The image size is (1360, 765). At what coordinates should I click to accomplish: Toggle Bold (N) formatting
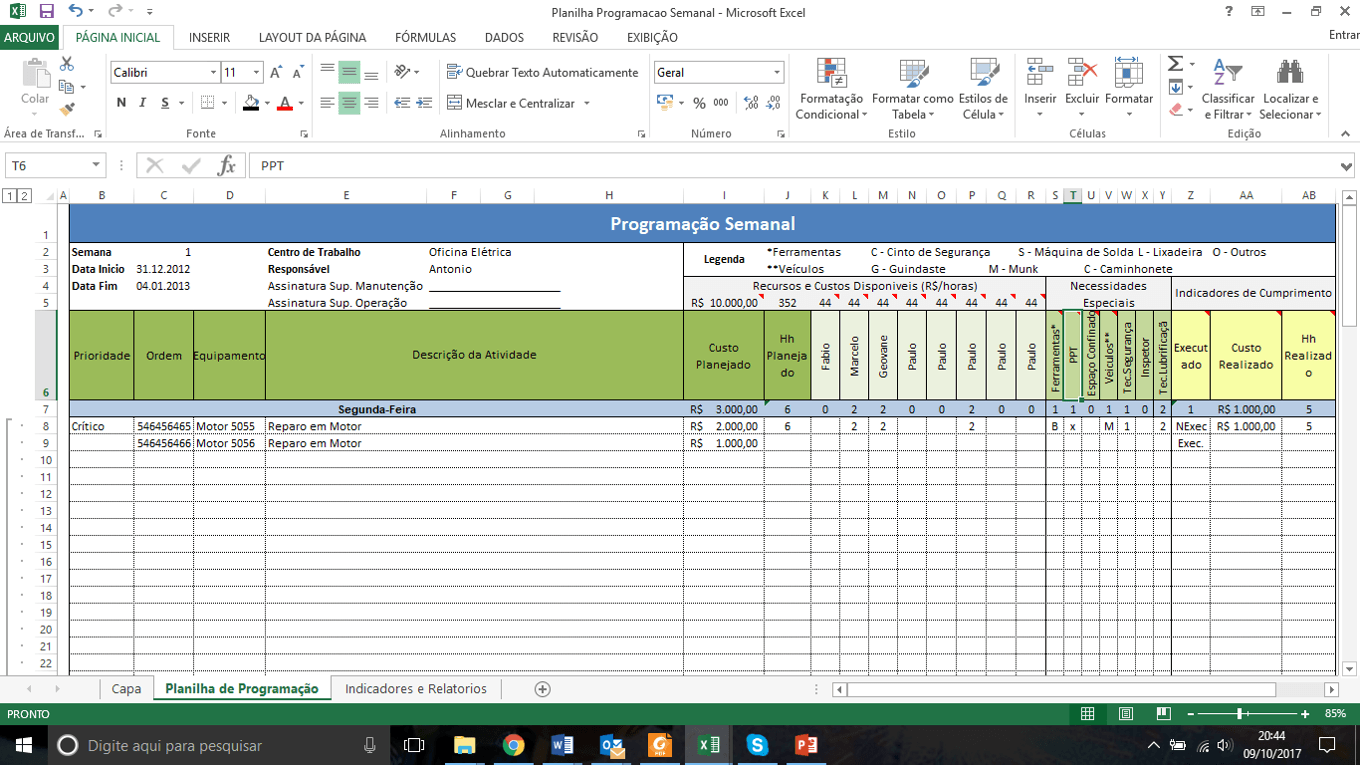pyautogui.click(x=121, y=103)
